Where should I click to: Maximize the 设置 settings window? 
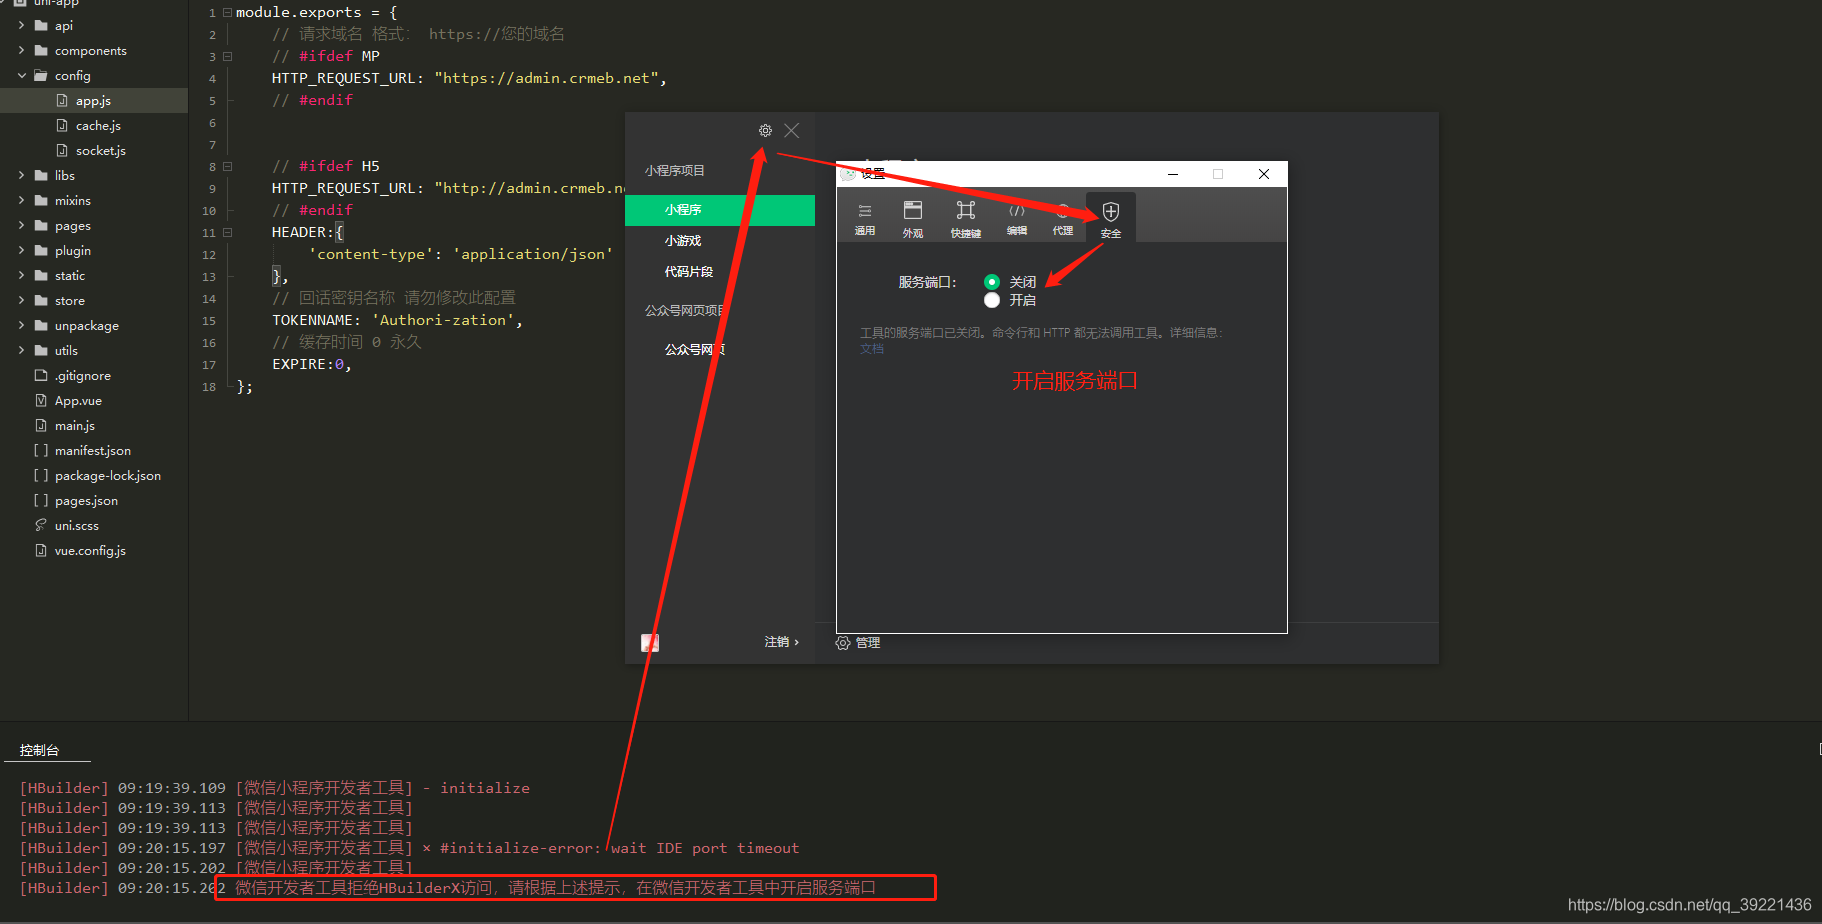[1218, 174]
